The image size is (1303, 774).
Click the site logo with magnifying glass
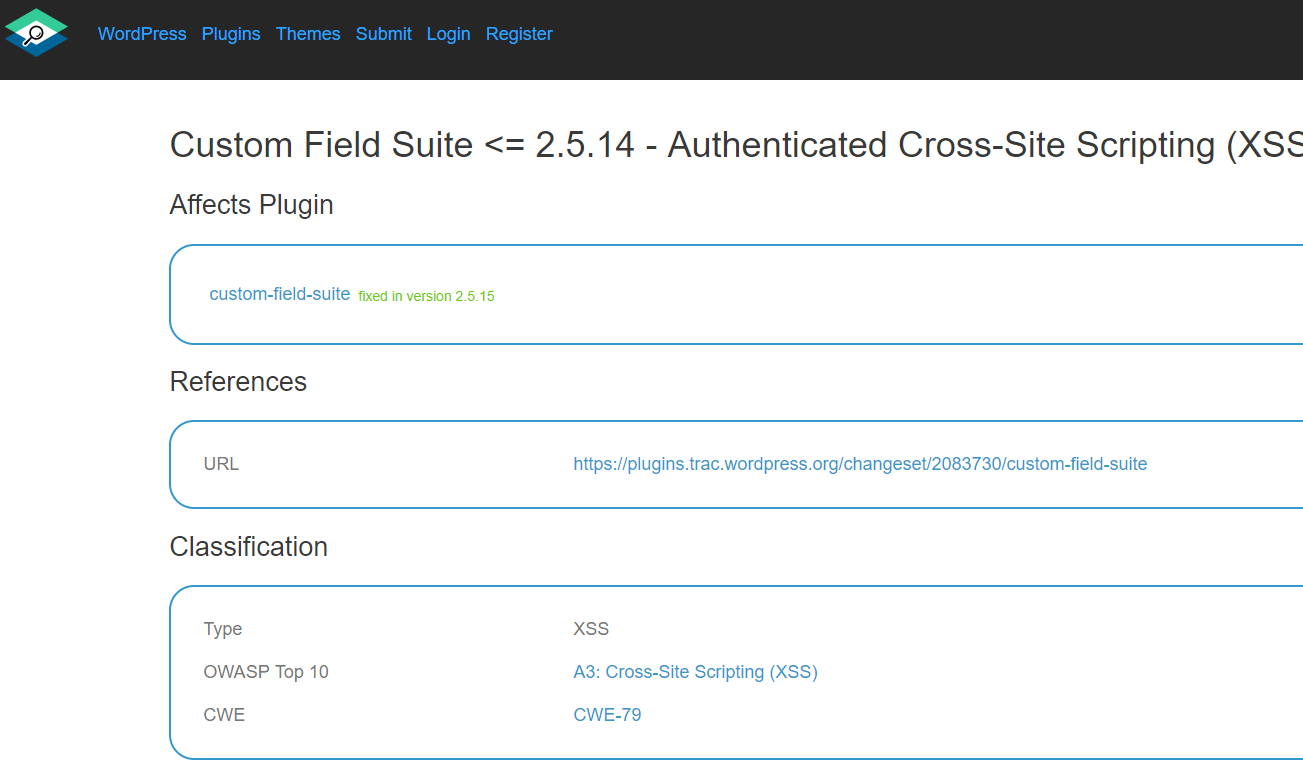pyautogui.click(x=36, y=33)
